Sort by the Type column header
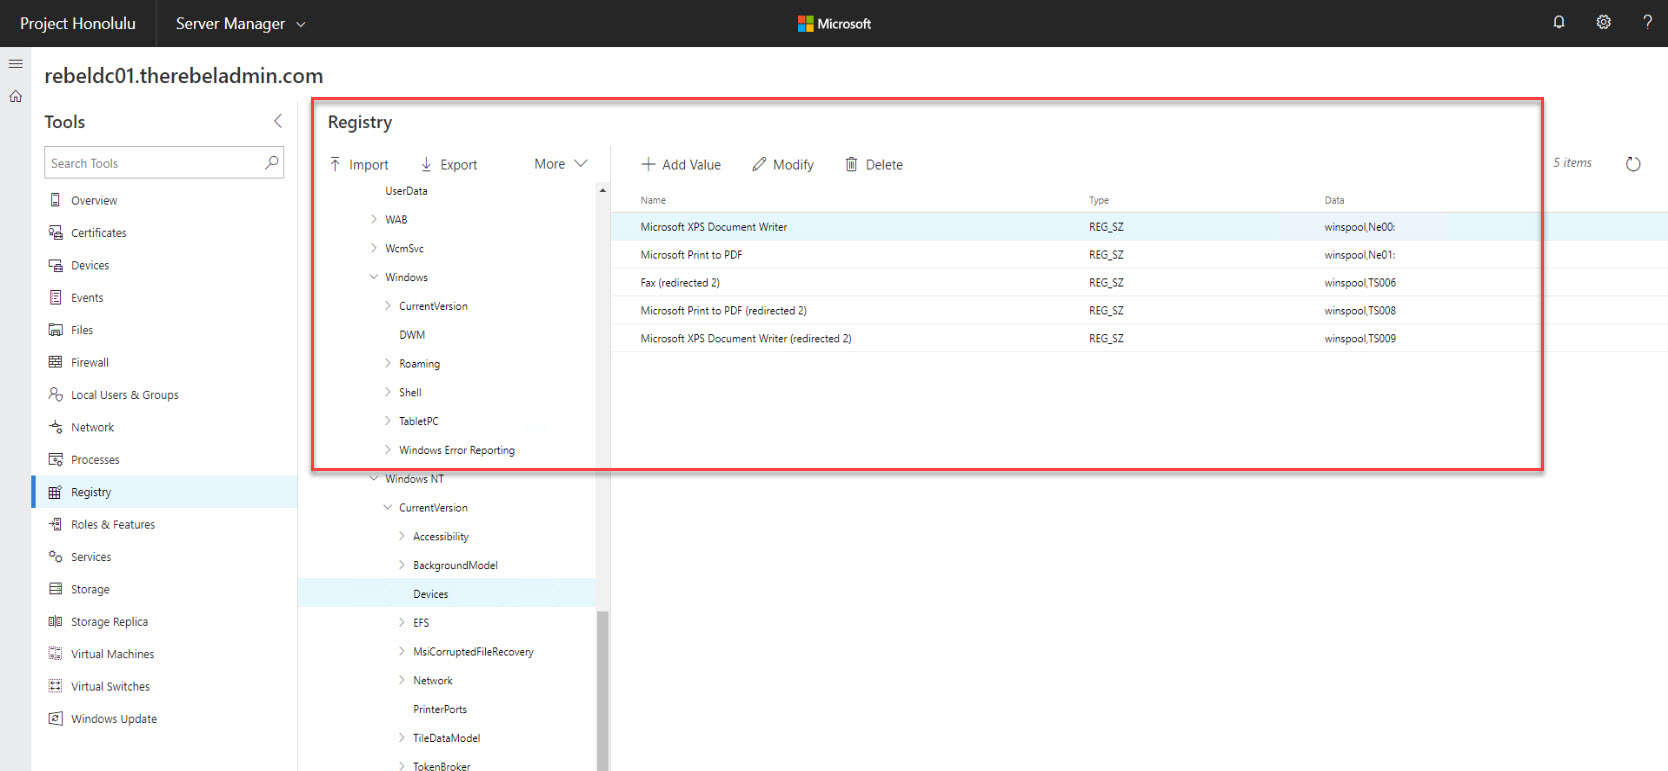This screenshot has width=1668, height=771. click(x=1099, y=200)
